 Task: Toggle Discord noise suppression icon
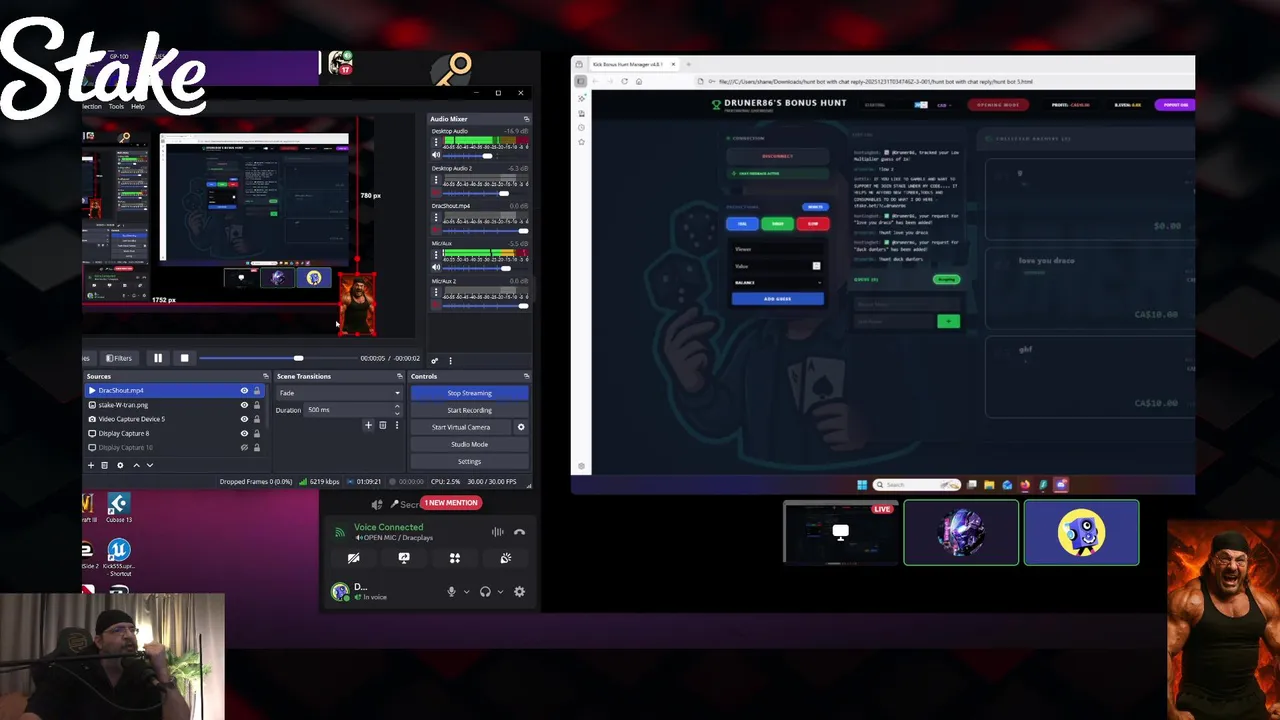point(498,532)
